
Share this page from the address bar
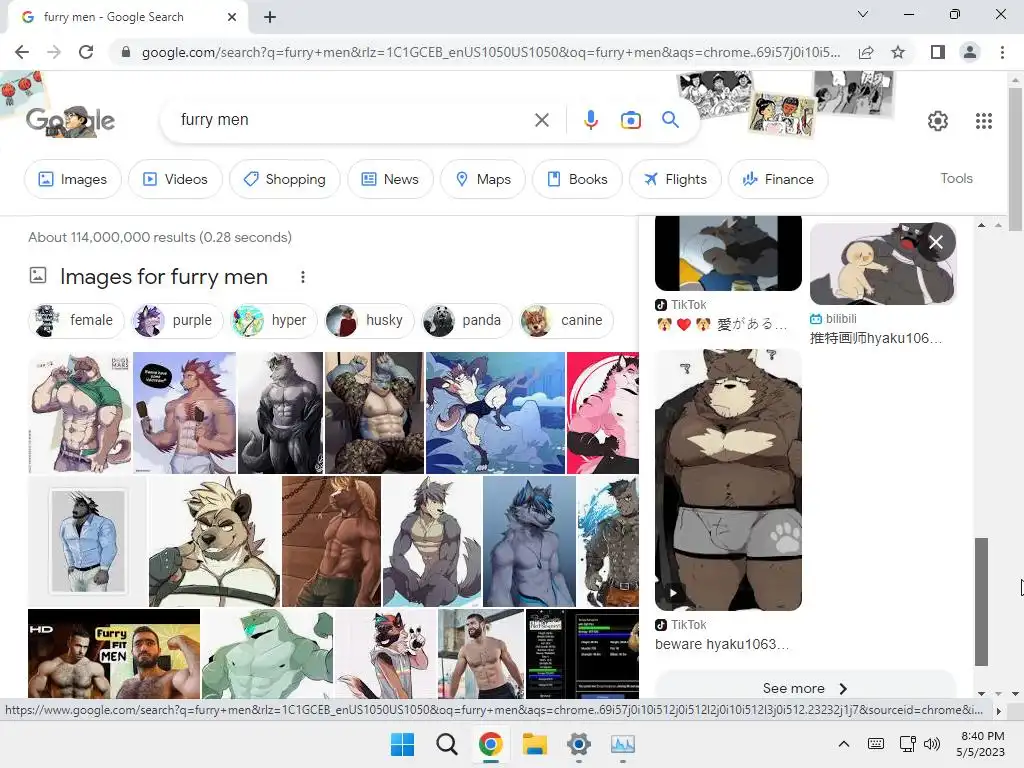coord(866,52)
